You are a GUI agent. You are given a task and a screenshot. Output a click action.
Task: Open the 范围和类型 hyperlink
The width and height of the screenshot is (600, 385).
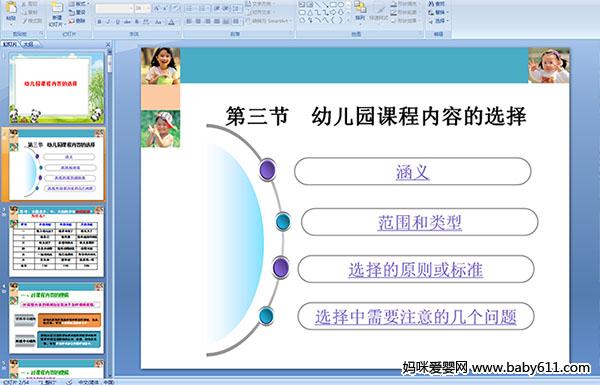(420, 222)
